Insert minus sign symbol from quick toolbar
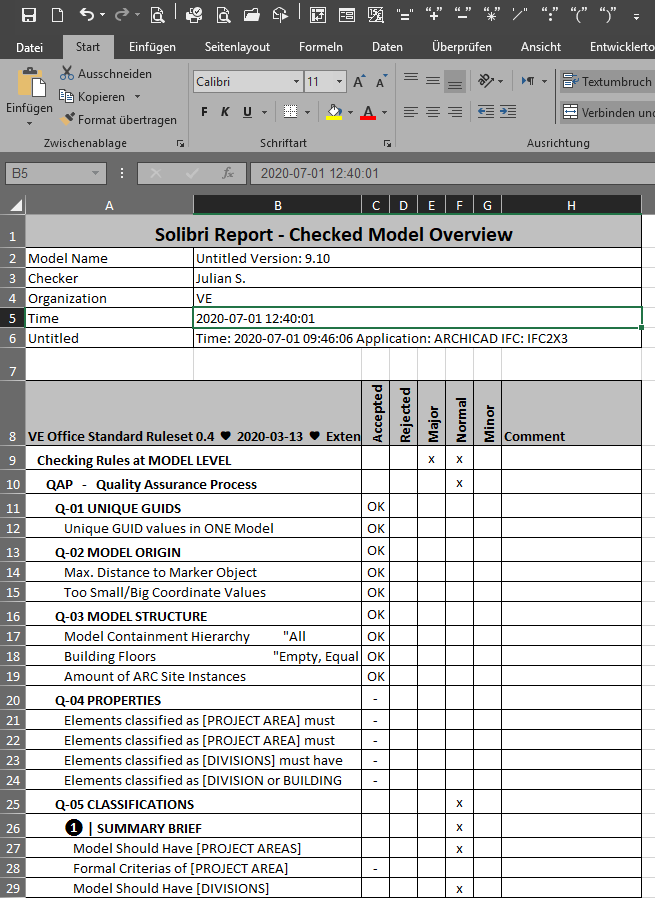The image size is (655, 898). 463,15
